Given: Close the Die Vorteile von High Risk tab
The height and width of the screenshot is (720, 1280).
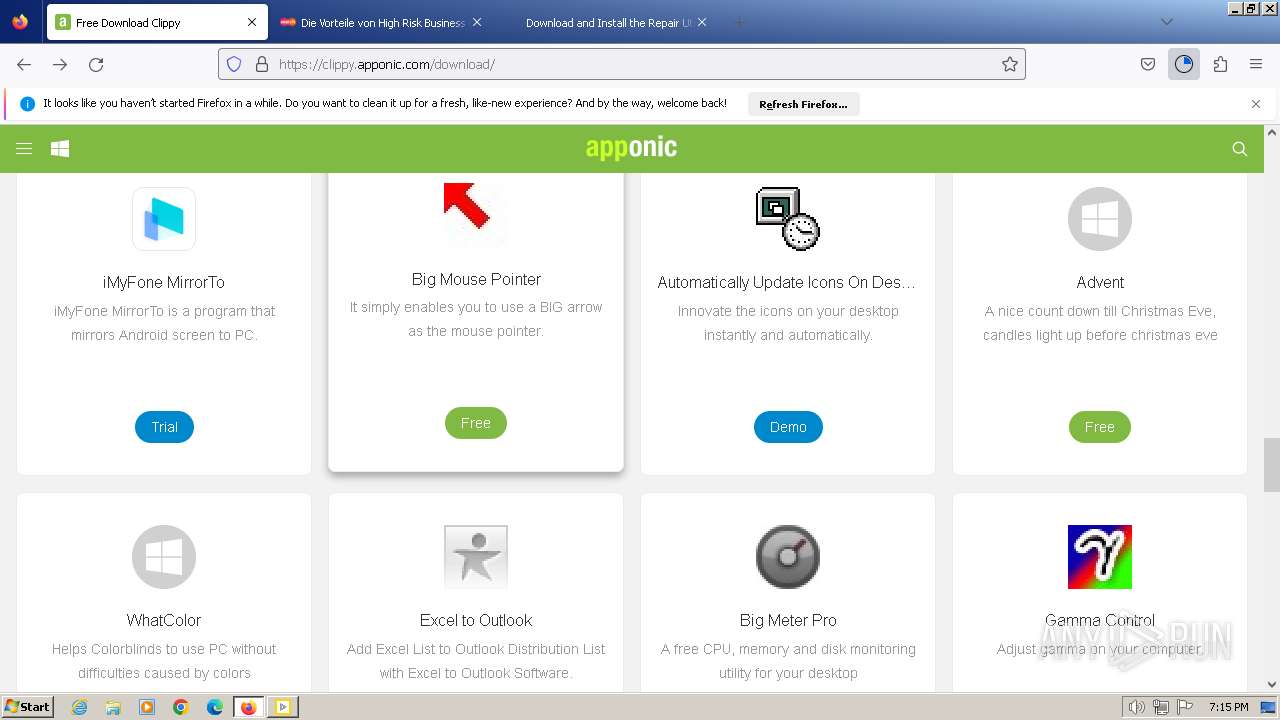Looking at the screenshot, I should [477, 22].
